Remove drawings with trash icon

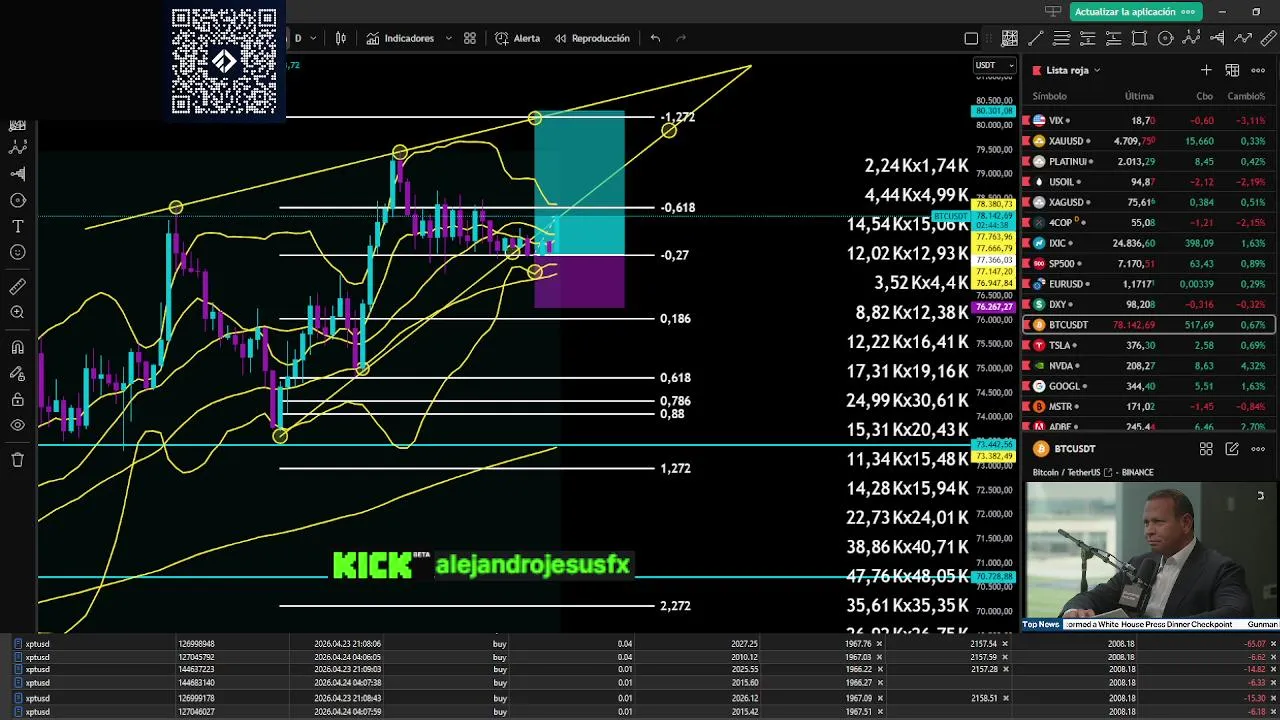point(17,460)
